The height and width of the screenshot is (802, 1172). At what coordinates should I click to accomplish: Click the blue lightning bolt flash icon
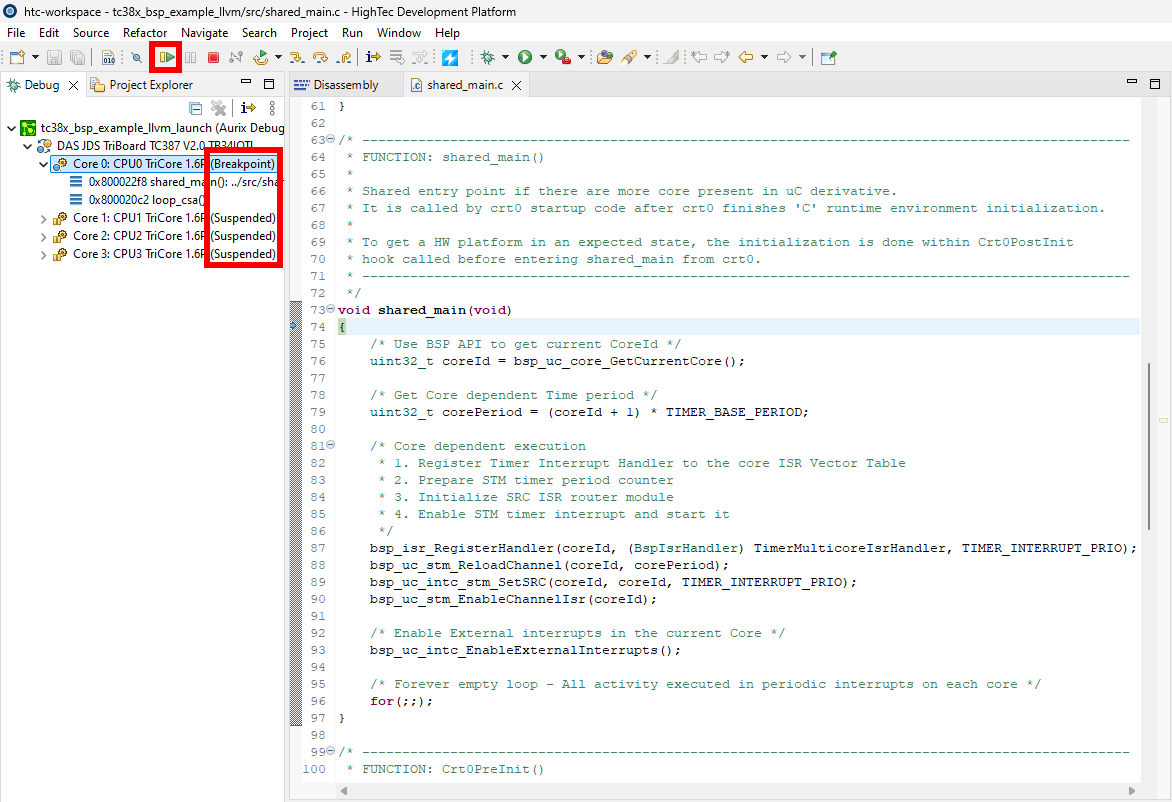point(450,58)
